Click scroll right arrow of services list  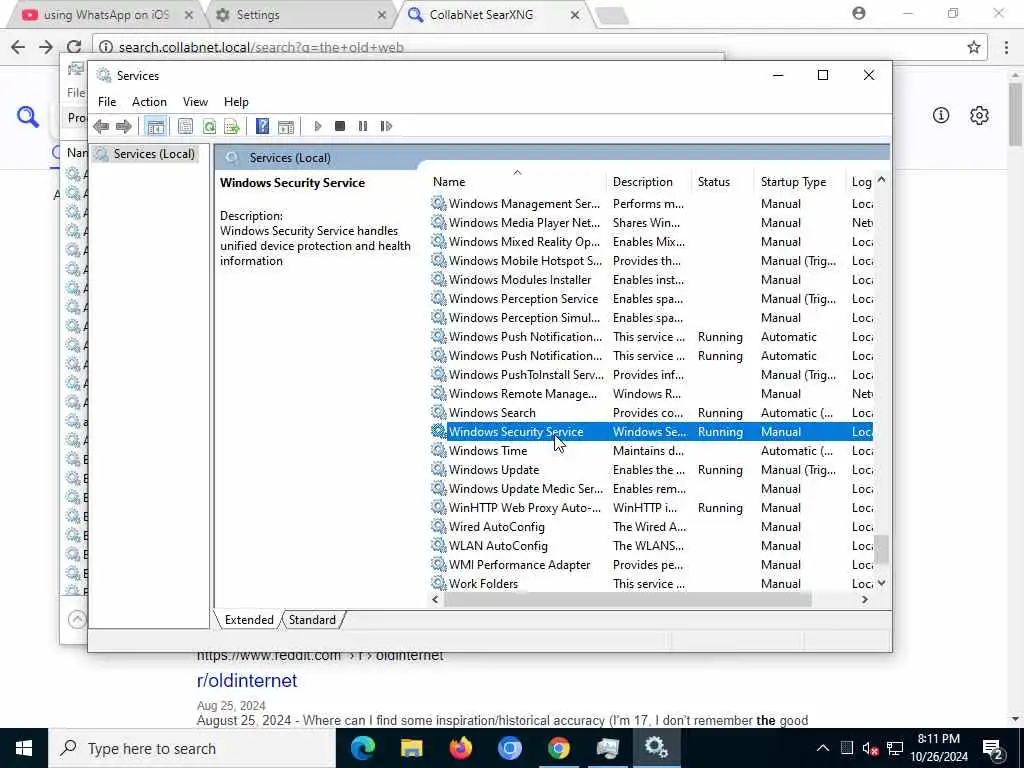(865, 600)
